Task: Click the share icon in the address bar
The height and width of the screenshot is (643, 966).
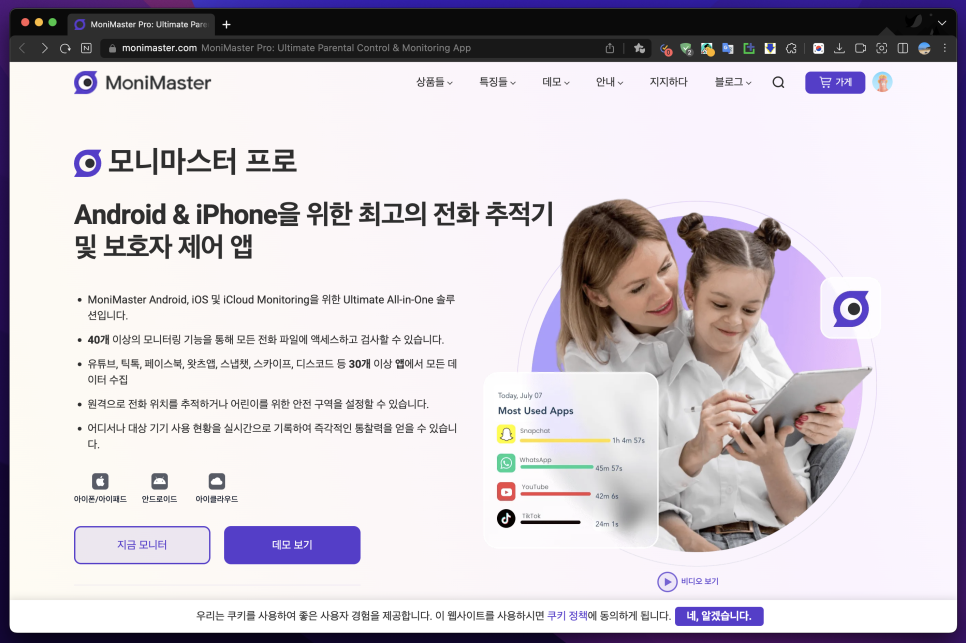Action: click(x=610, y=48)
